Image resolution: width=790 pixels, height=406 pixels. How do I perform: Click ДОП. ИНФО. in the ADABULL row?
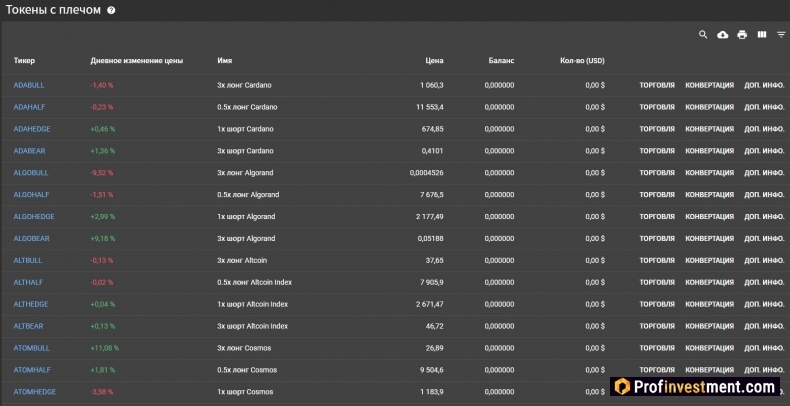pyautogui.click(x=764, y=85)
